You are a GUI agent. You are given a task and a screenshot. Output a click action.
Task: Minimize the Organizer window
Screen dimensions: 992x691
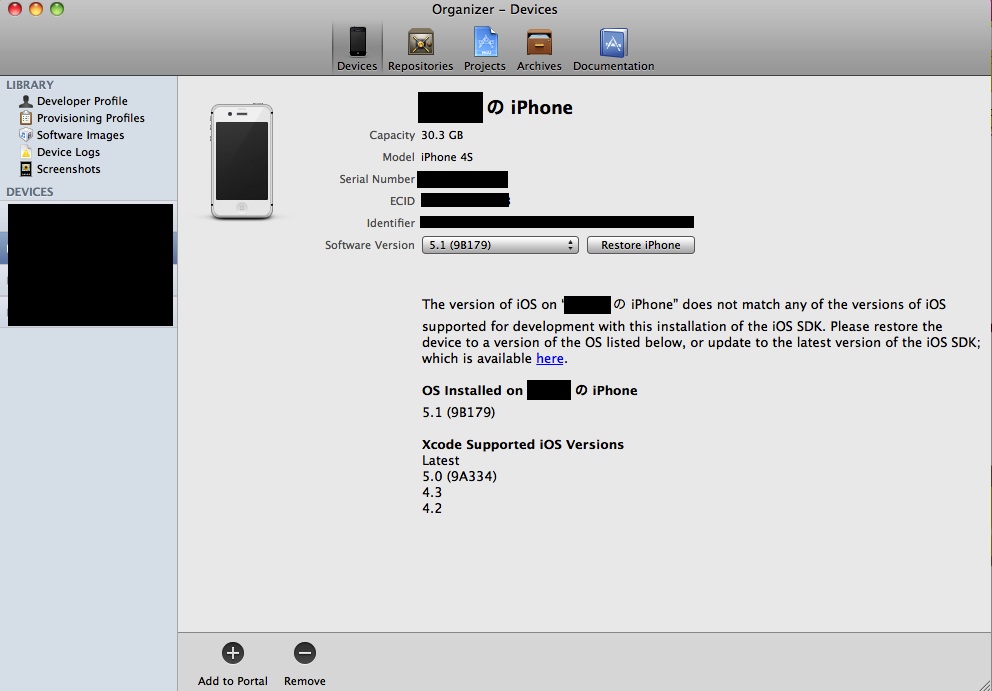(x=35, y=9)
